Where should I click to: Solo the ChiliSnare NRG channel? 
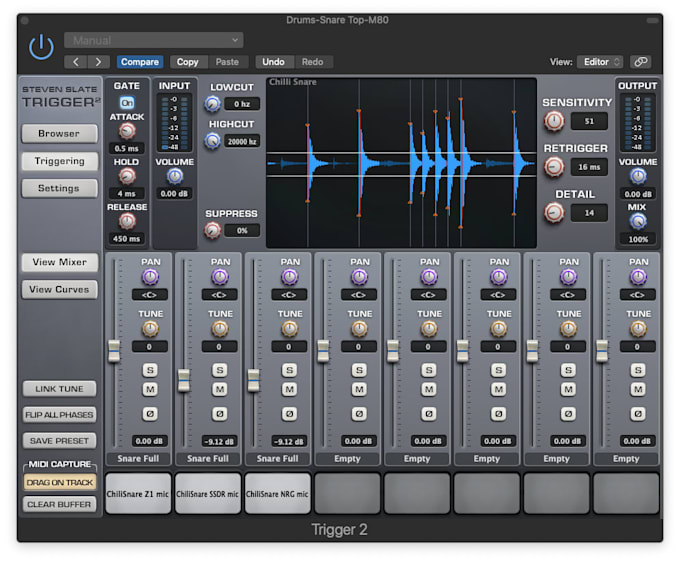(x=289, y=370)
